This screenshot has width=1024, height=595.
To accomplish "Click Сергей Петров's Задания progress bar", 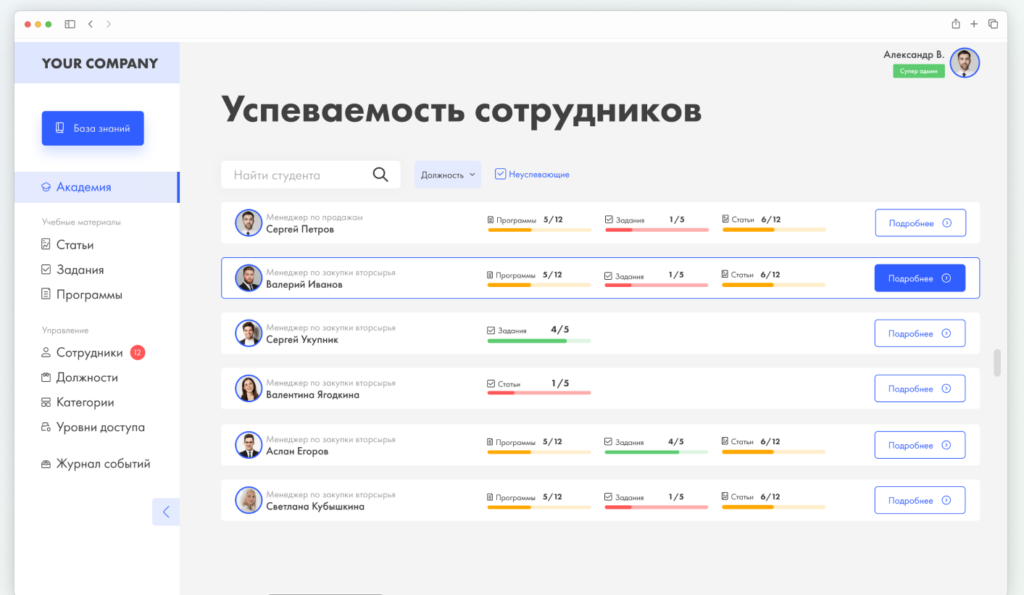I will coord(656,230).
